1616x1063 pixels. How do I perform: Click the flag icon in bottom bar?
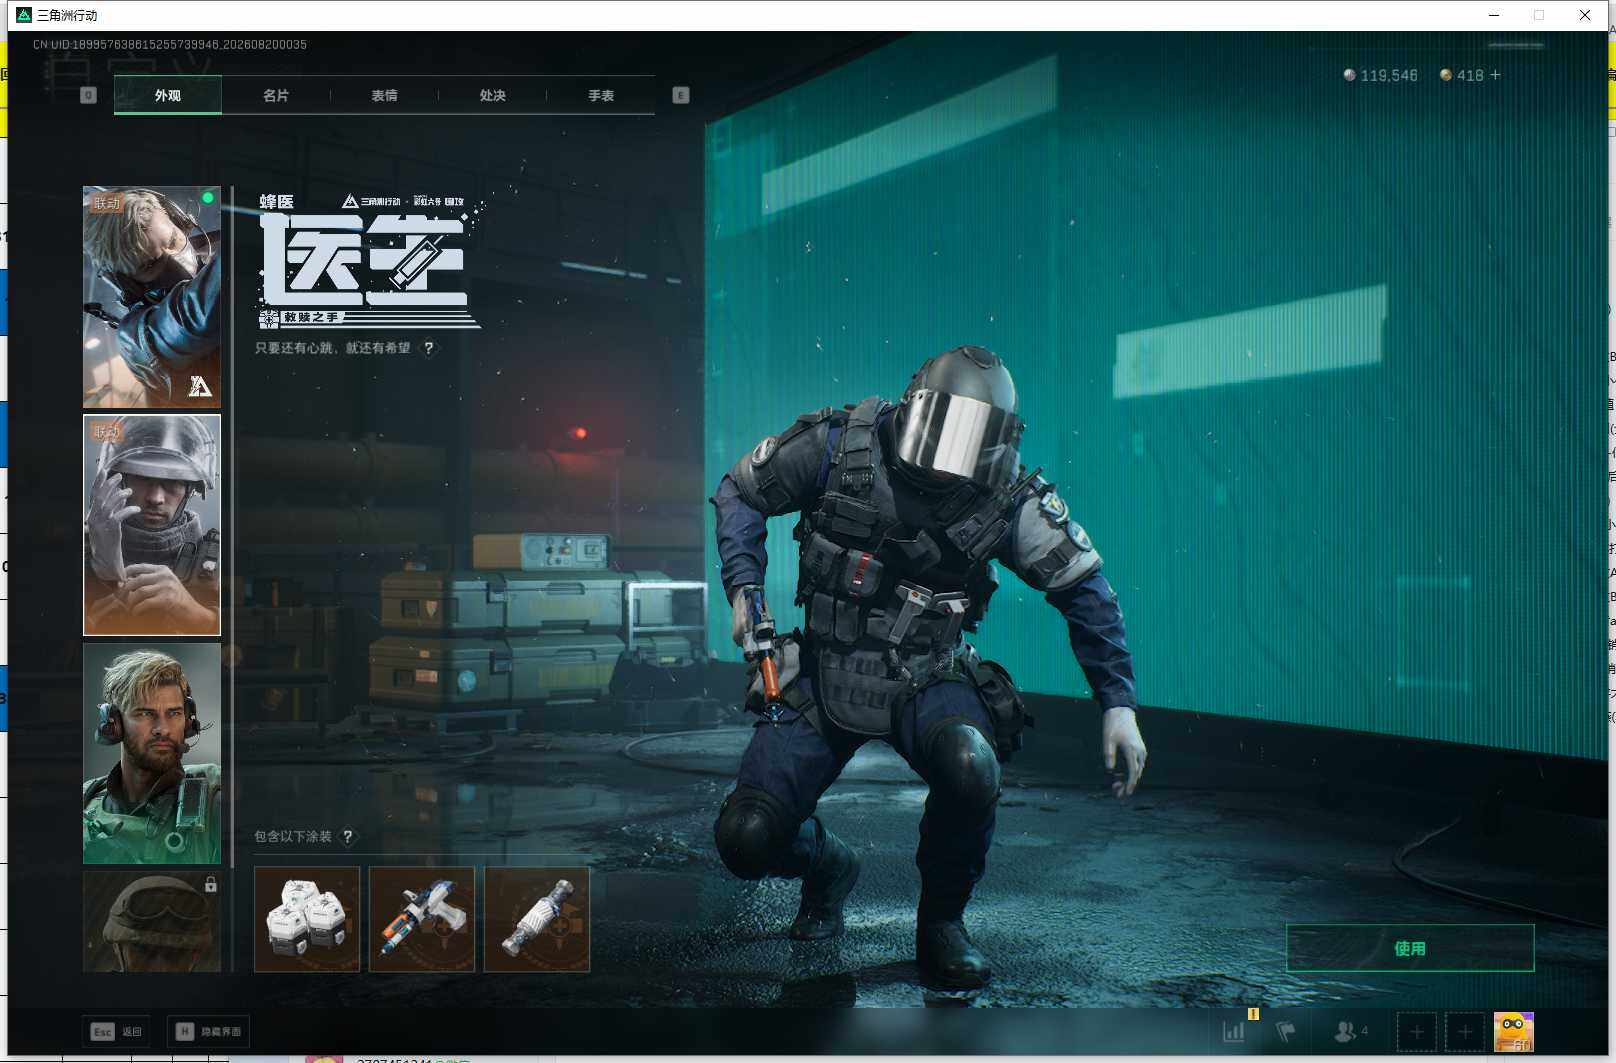coord(1286,1031)
